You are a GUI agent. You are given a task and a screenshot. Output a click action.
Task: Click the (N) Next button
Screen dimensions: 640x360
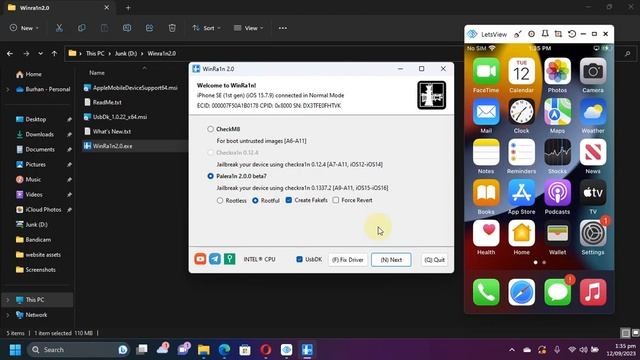(391, 260)
